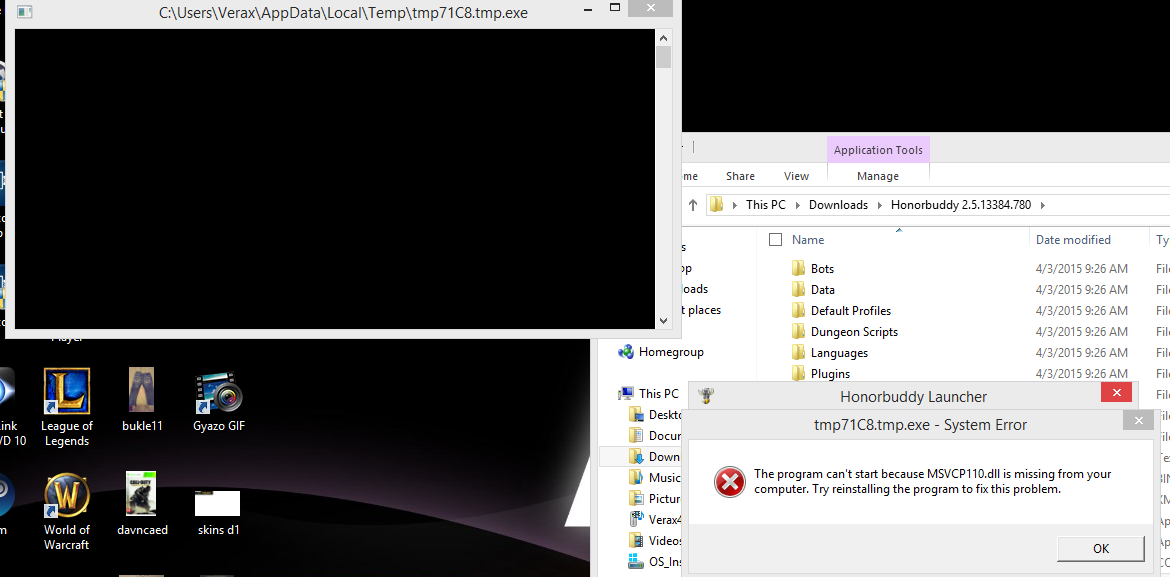Click the folder icon in the address bar
Image resolution: width=1170 pixels, height=577 pixels.
717,205
